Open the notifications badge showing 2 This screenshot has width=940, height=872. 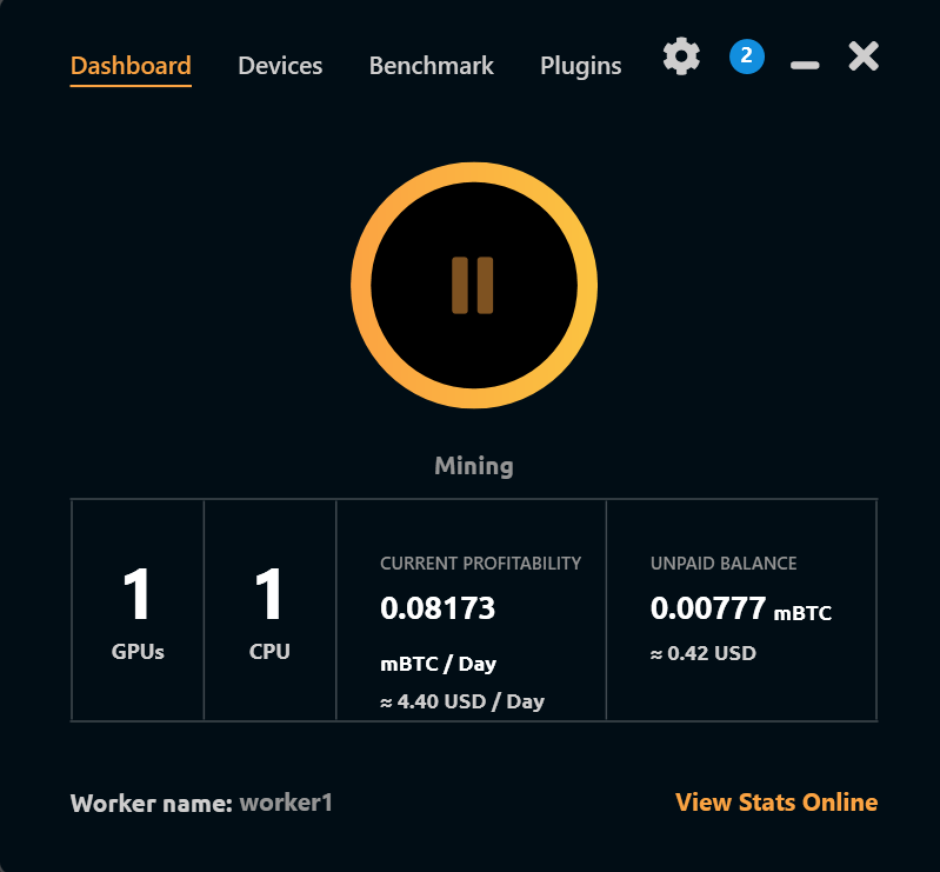746,56
